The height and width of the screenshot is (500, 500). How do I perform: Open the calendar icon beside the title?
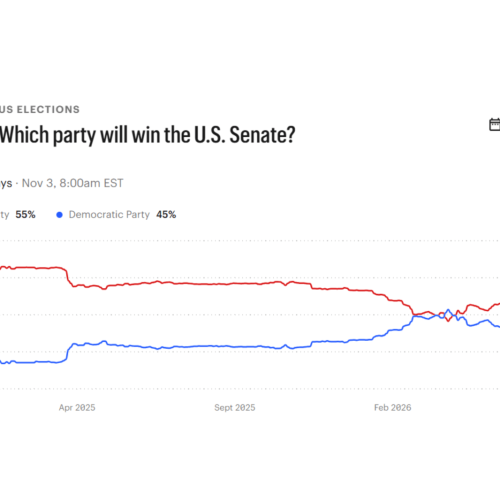[495, 124]
